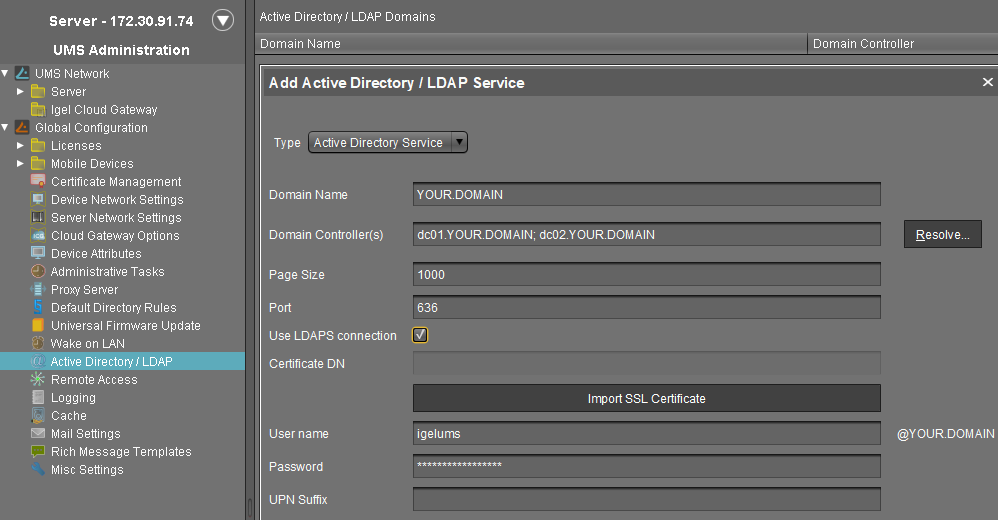Select Device Network Settings in the tree

(x=117, y=200)
